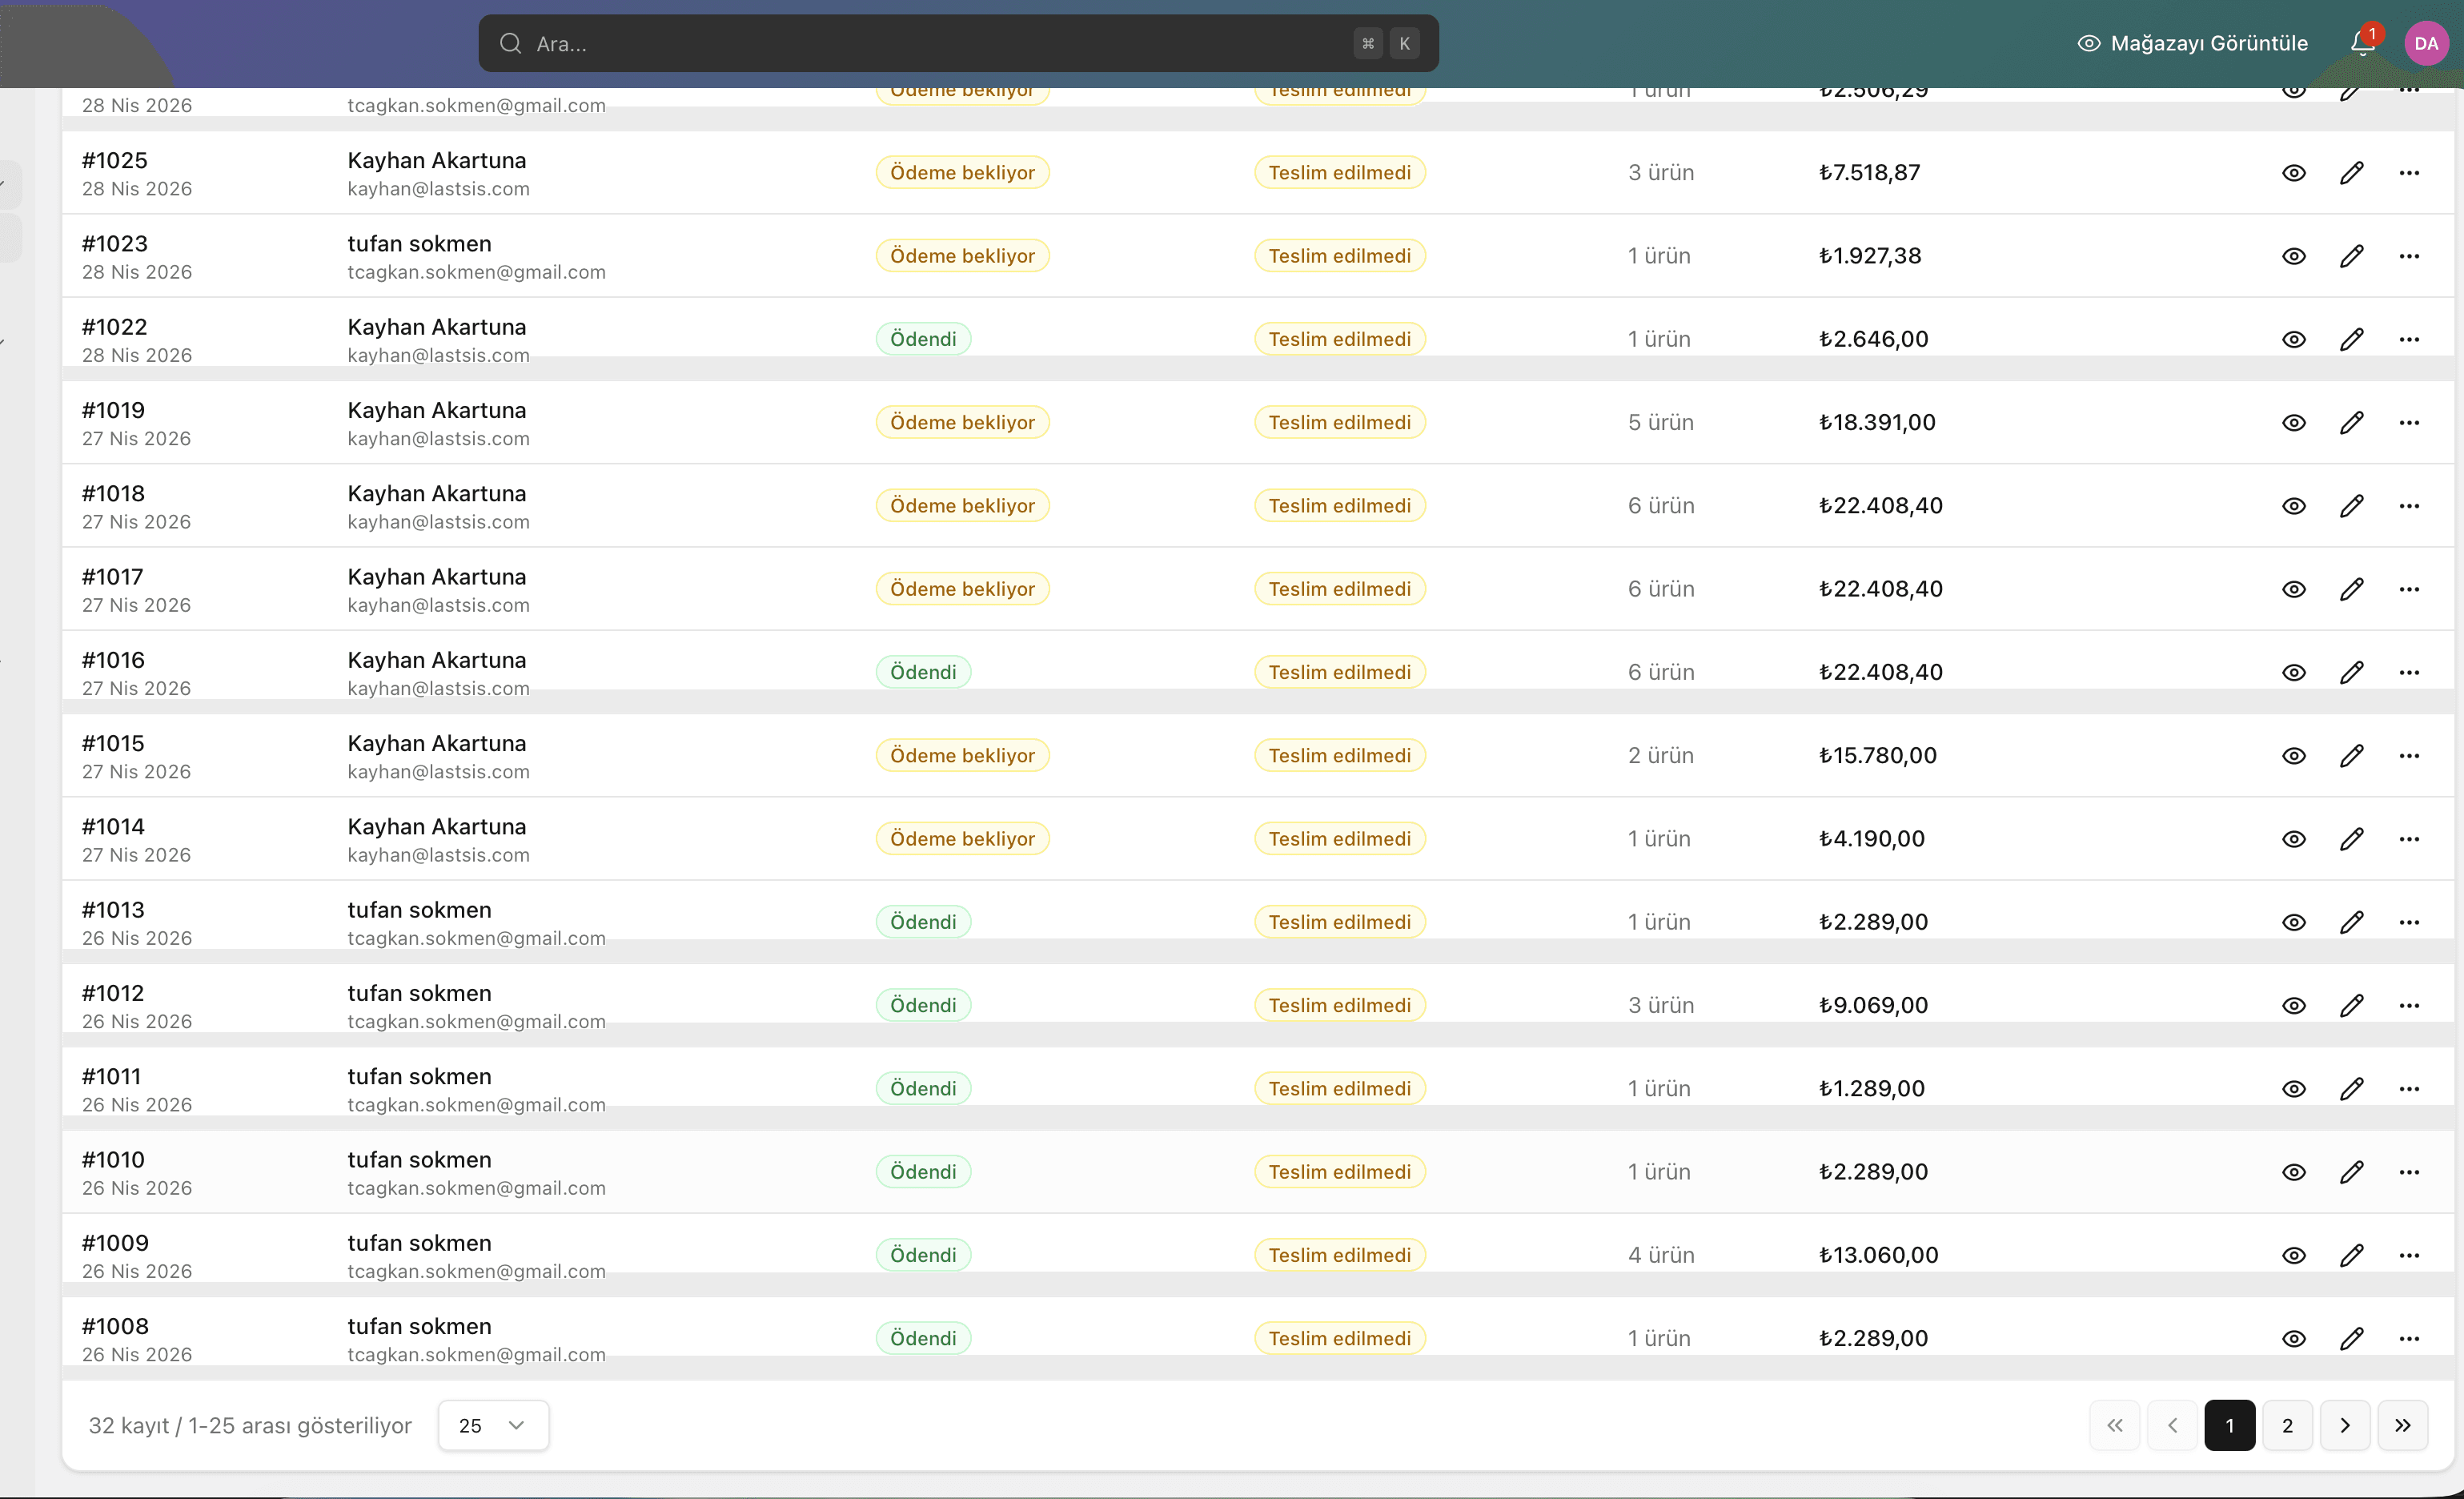Jump to first page double chevron
This screenshot has width=2464, height=1499.
2114,1425
